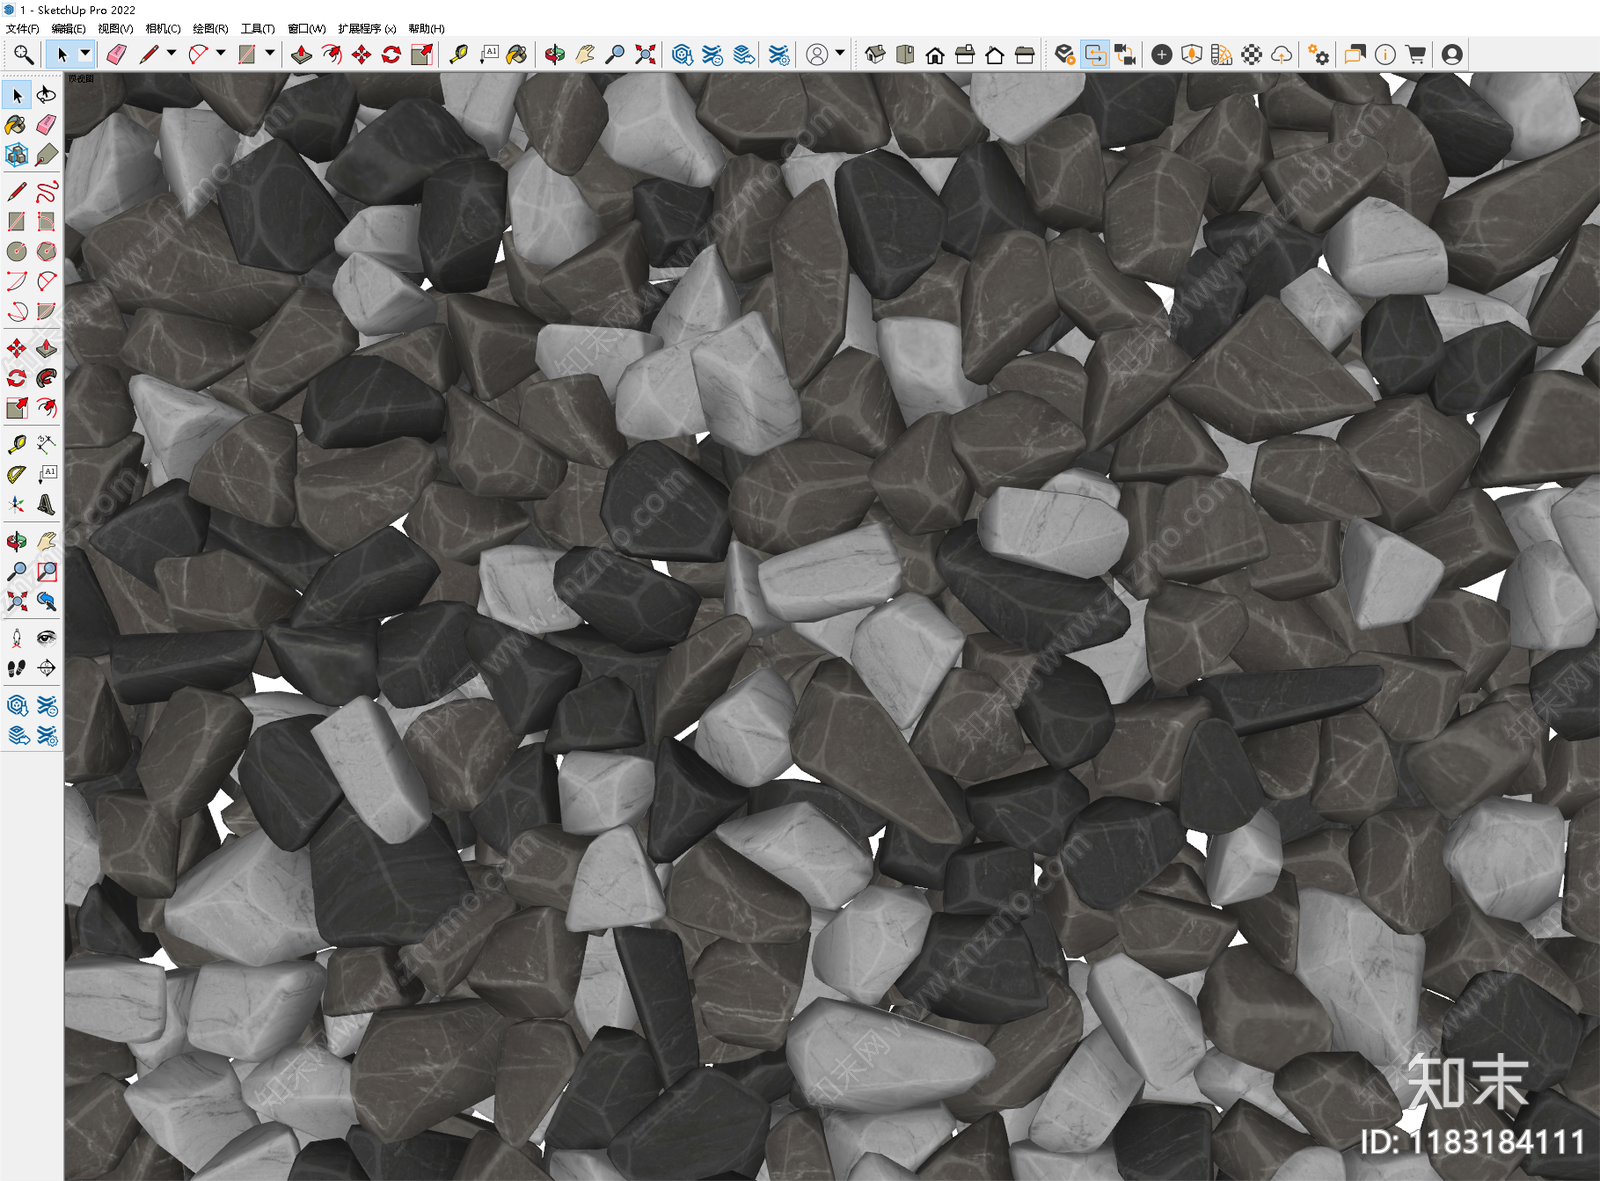Choose the Polygon tool
This screenshot has height=1181, width=1600.
46,251
